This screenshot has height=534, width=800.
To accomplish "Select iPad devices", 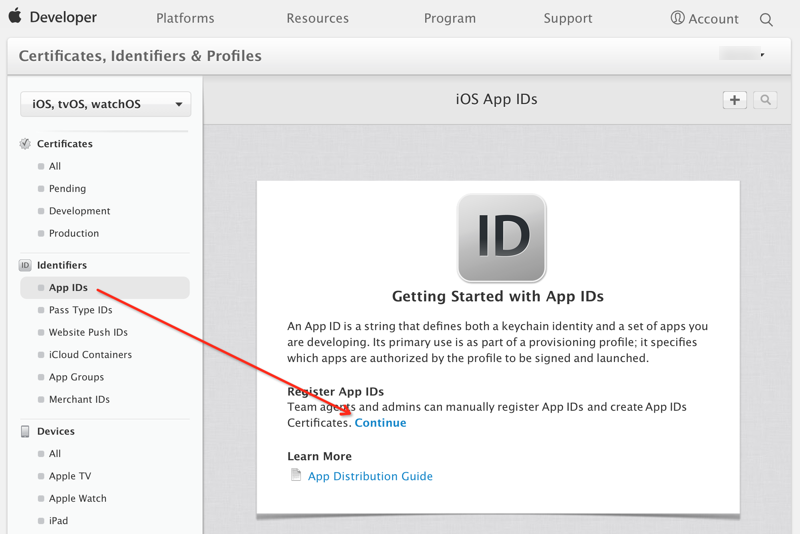I will (x=58, y=521).
